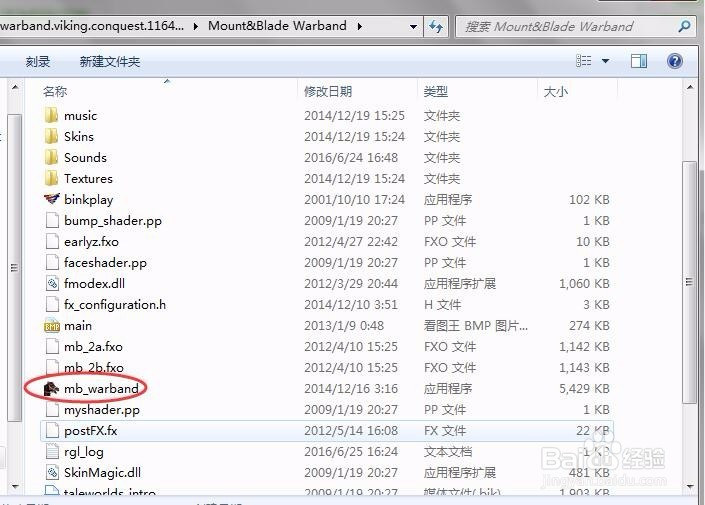Click the warband.viking.conquest breadcrumb
The image size is (705, 505).
92,26
